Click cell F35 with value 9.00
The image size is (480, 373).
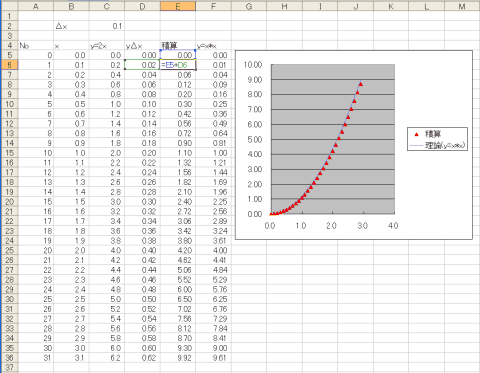(213, 348)
